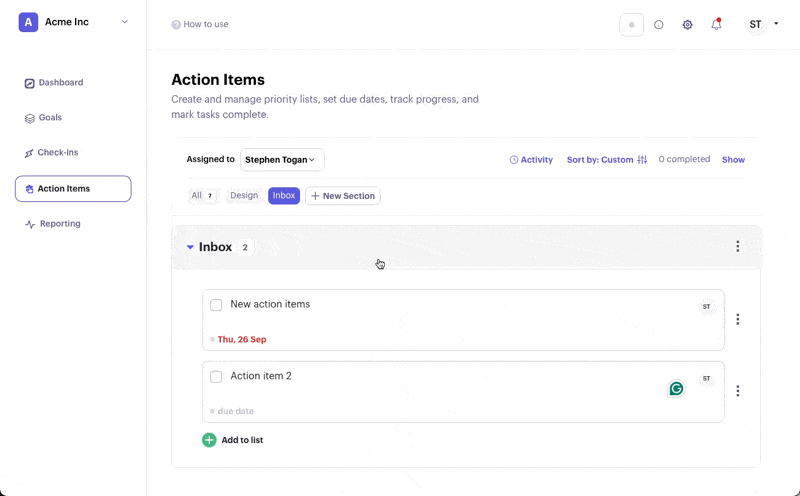
Task: Open the info circle icon in header
Action: pyautogui.click(x=659, y=24)
